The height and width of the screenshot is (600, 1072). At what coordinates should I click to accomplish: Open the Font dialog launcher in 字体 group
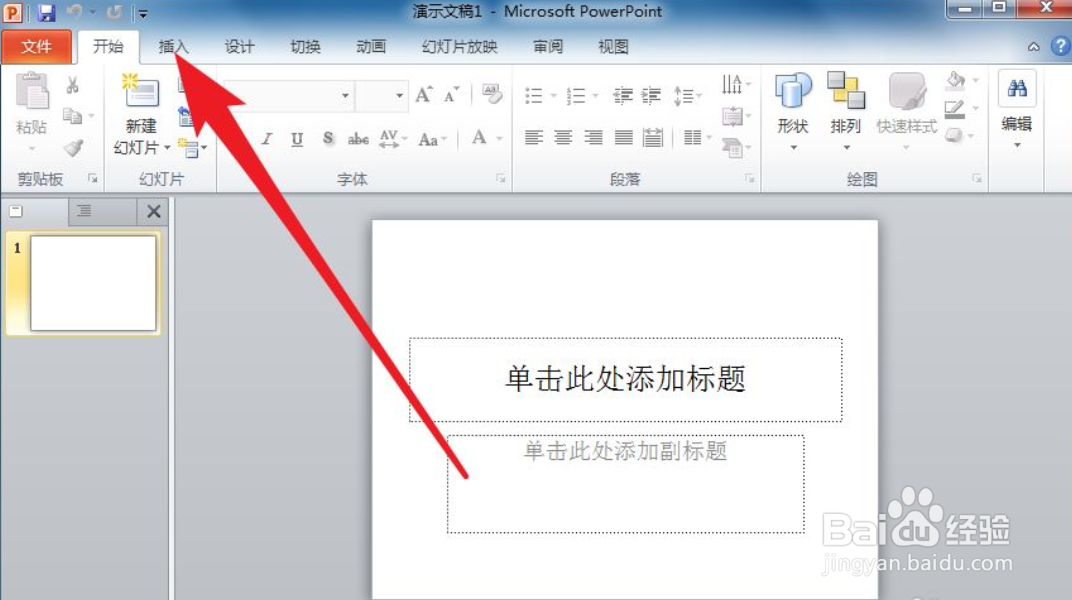point(500,178)
